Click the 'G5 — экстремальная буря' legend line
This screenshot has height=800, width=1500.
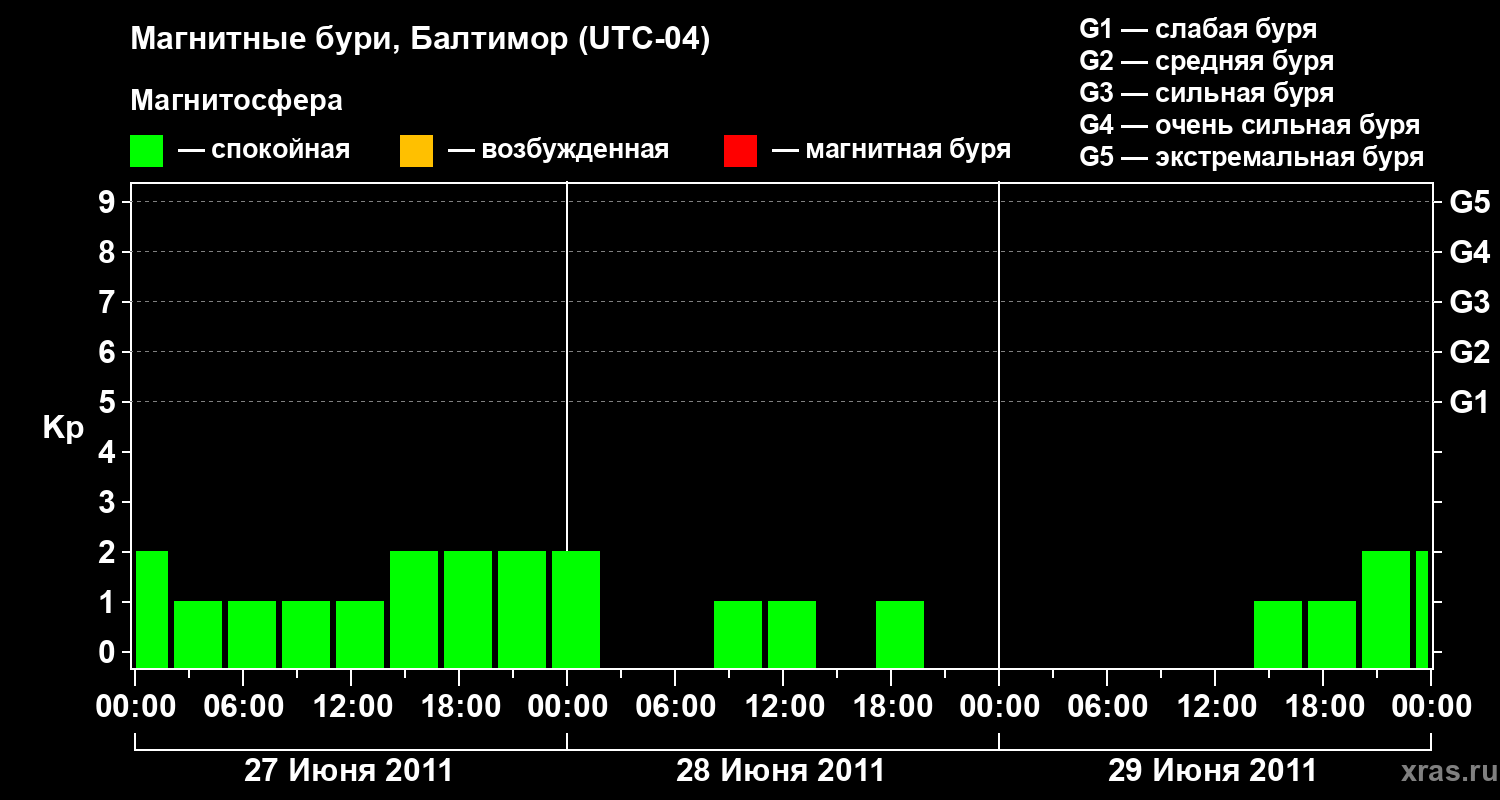click(x=1252, y=157)
